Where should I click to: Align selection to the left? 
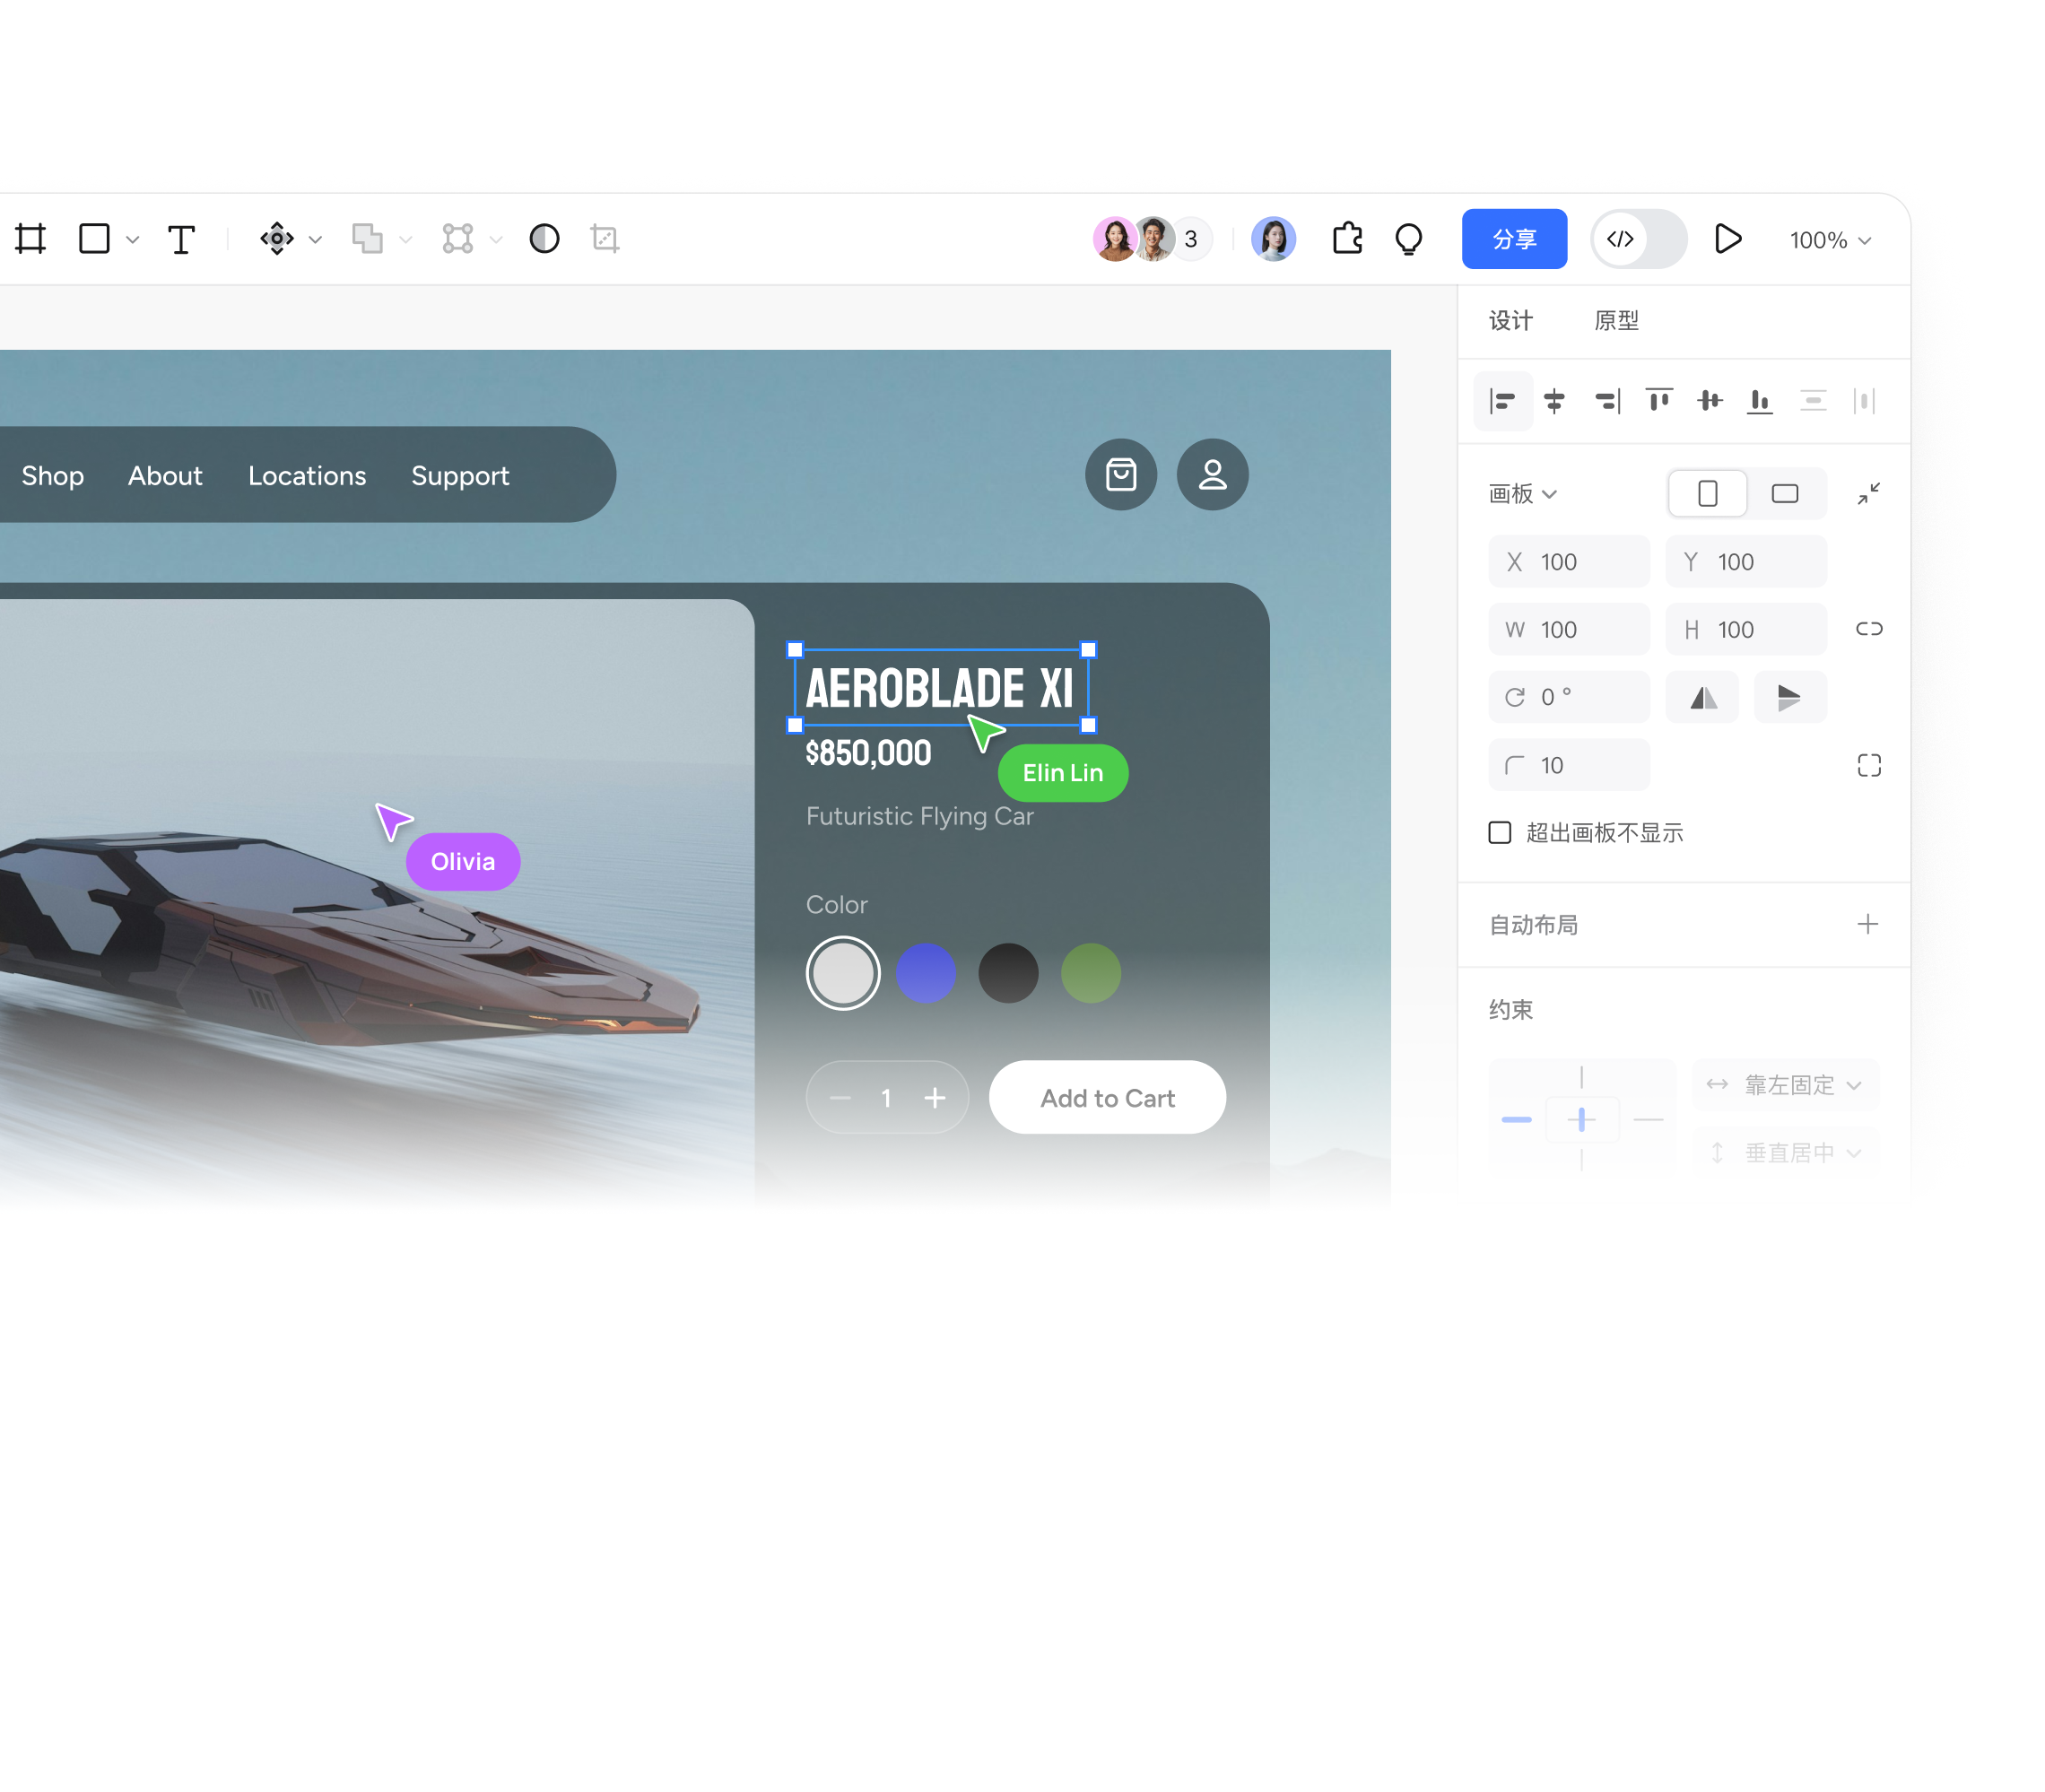pos(1502,401)
